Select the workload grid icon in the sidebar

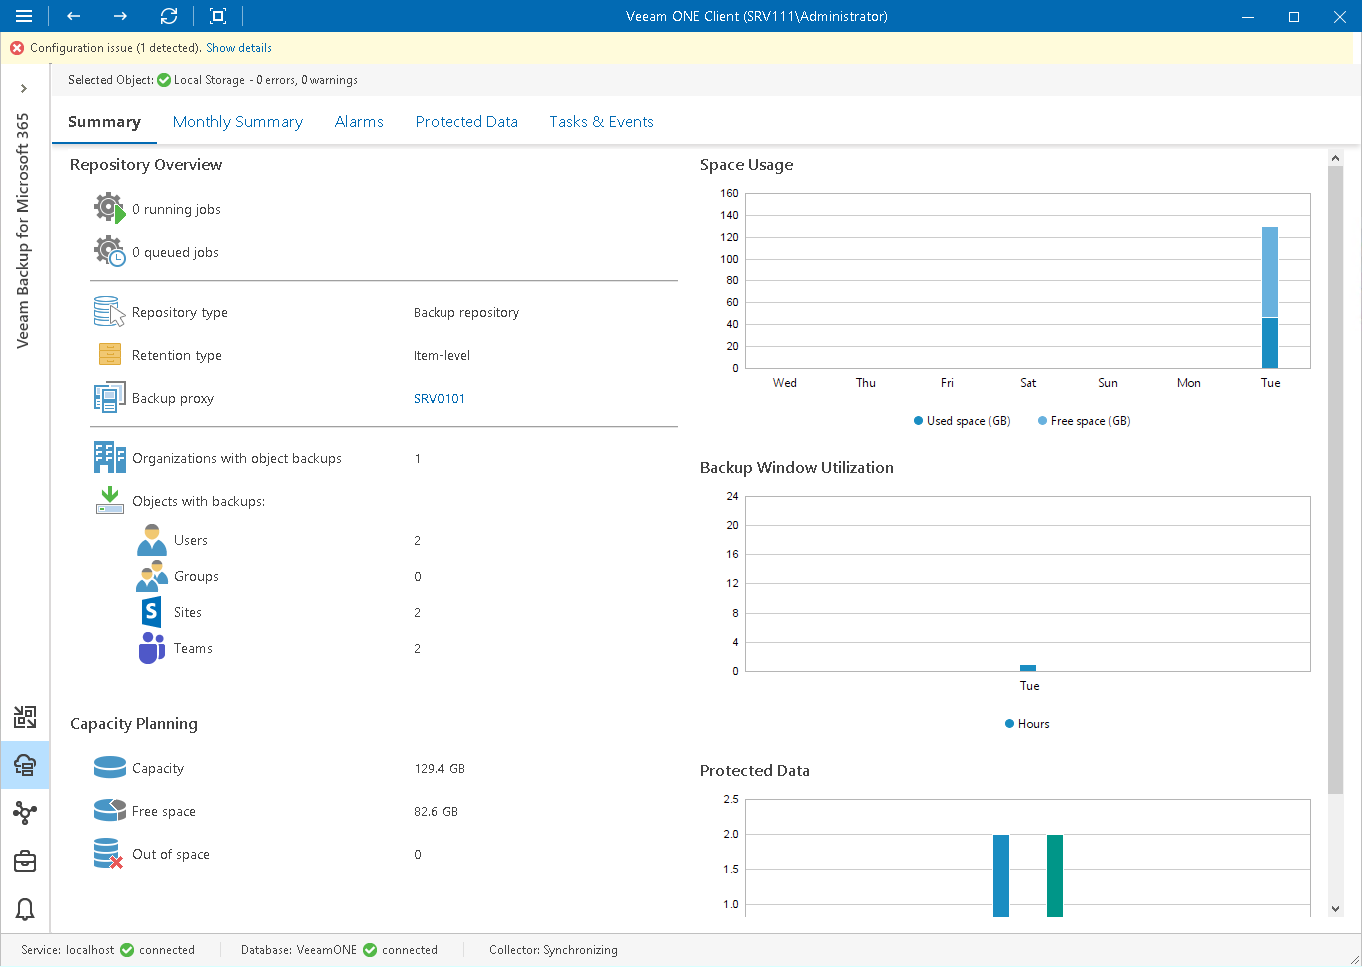pyautogui.click(x=24, y=717)
